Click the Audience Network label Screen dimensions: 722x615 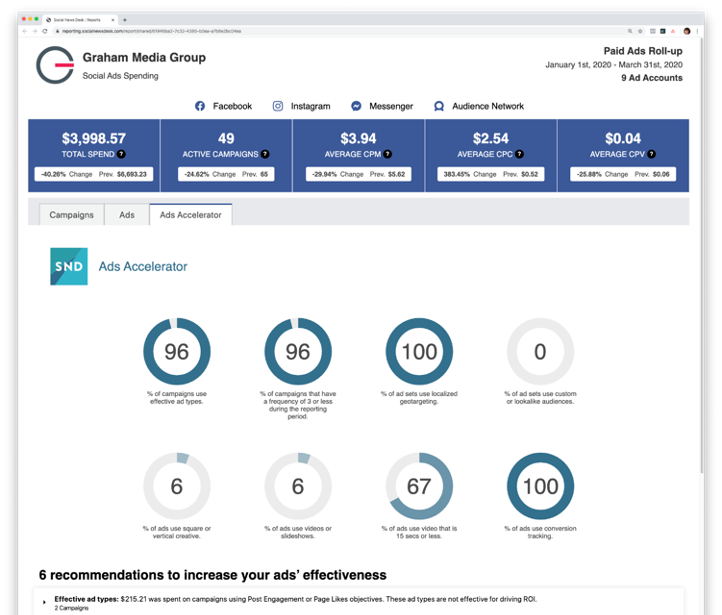click(x=488, y=106)
